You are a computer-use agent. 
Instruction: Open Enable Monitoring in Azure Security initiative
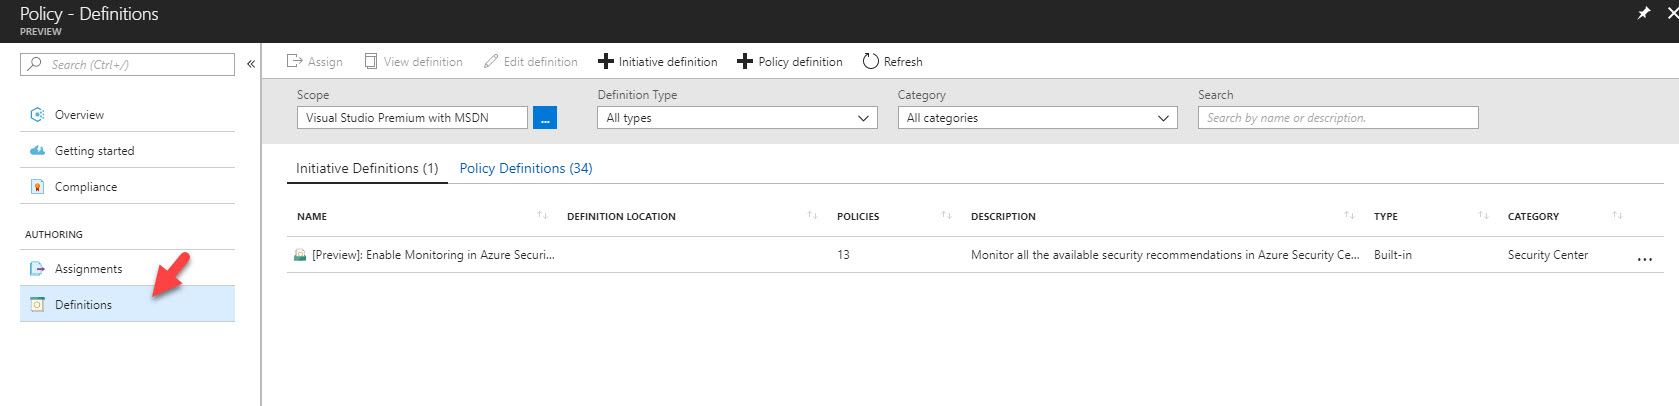pos(433,255)
